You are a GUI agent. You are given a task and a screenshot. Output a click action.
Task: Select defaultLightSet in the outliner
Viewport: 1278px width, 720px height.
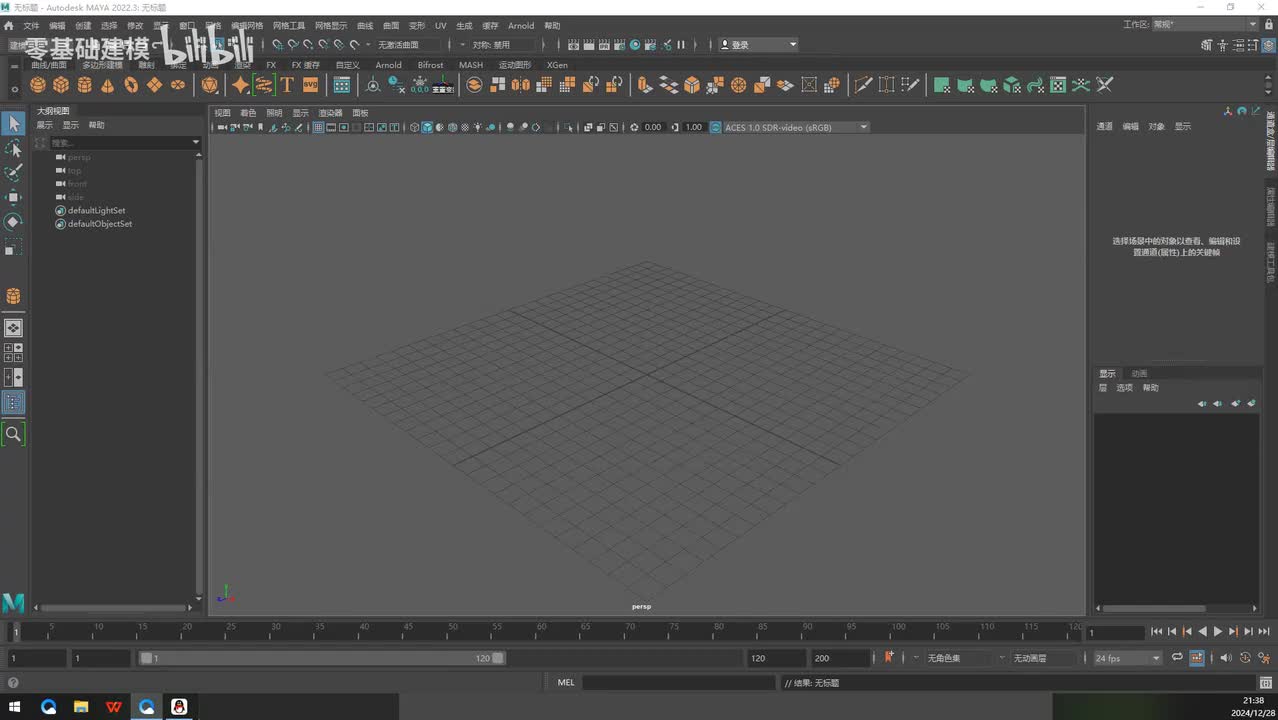[96, 211]
